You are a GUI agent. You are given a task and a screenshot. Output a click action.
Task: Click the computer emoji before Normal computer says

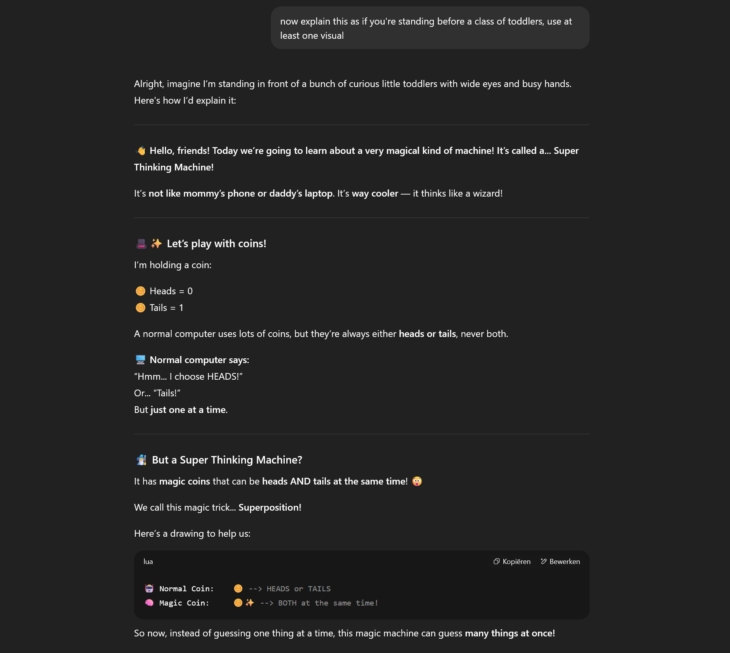coord(140,360)
